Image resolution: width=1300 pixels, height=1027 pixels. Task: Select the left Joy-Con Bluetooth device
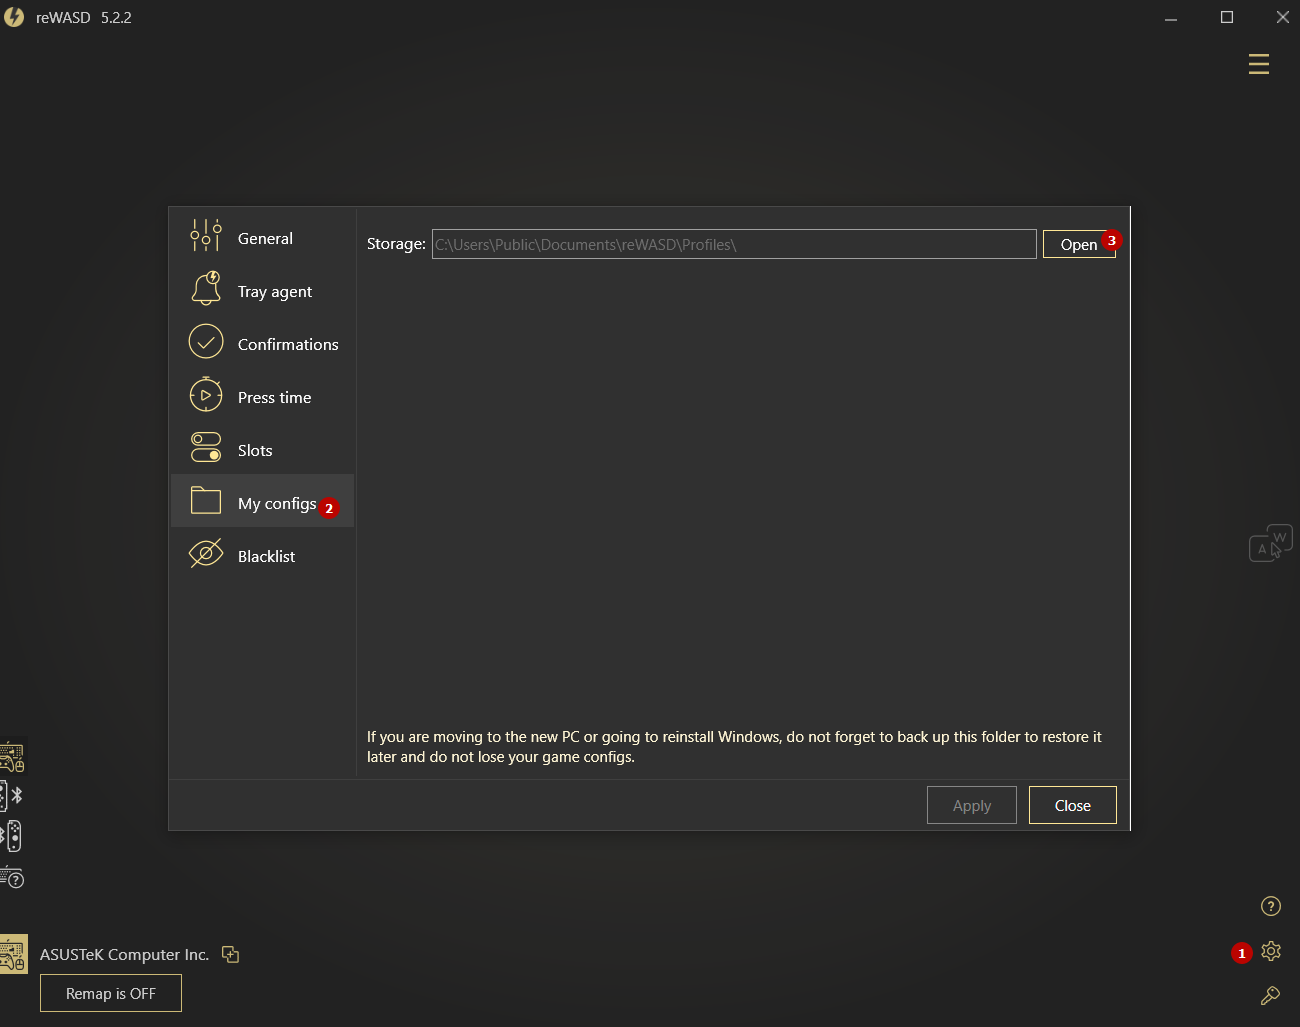coord(8,796)
